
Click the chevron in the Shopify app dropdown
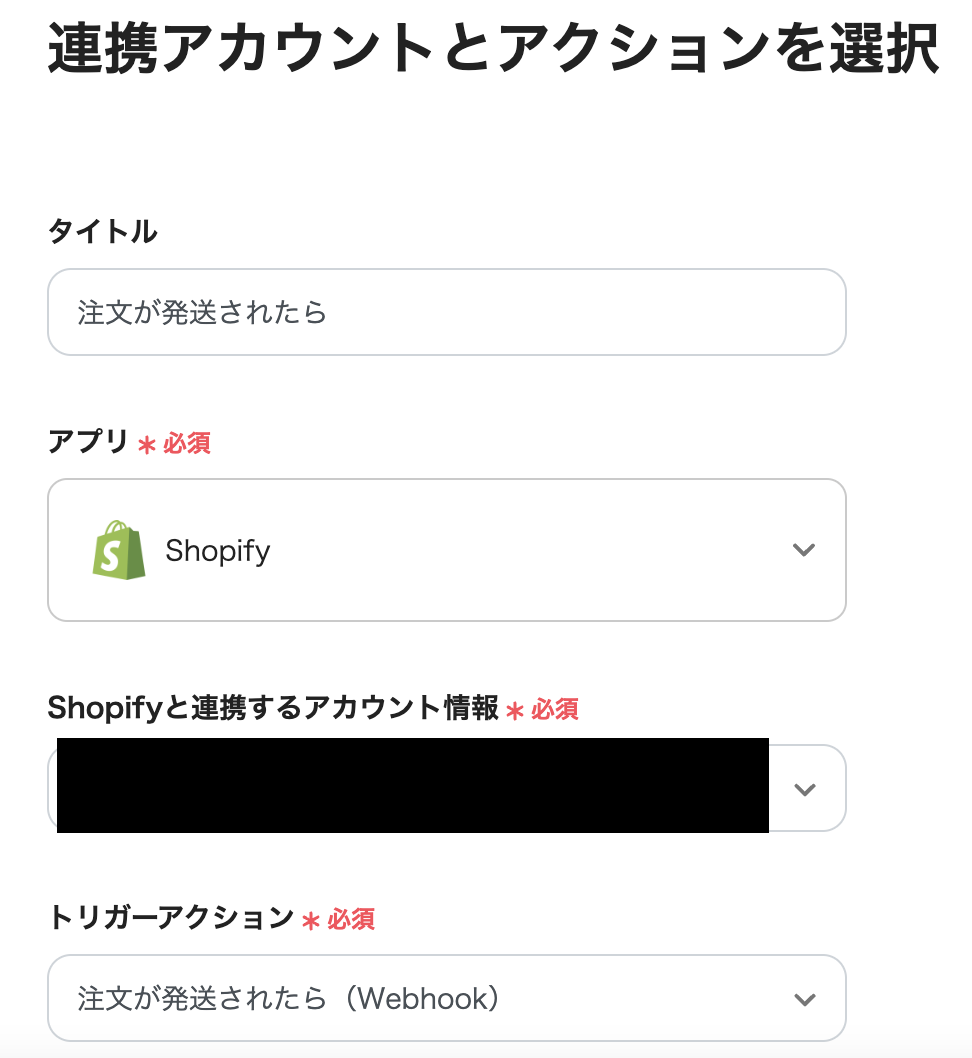803,550
